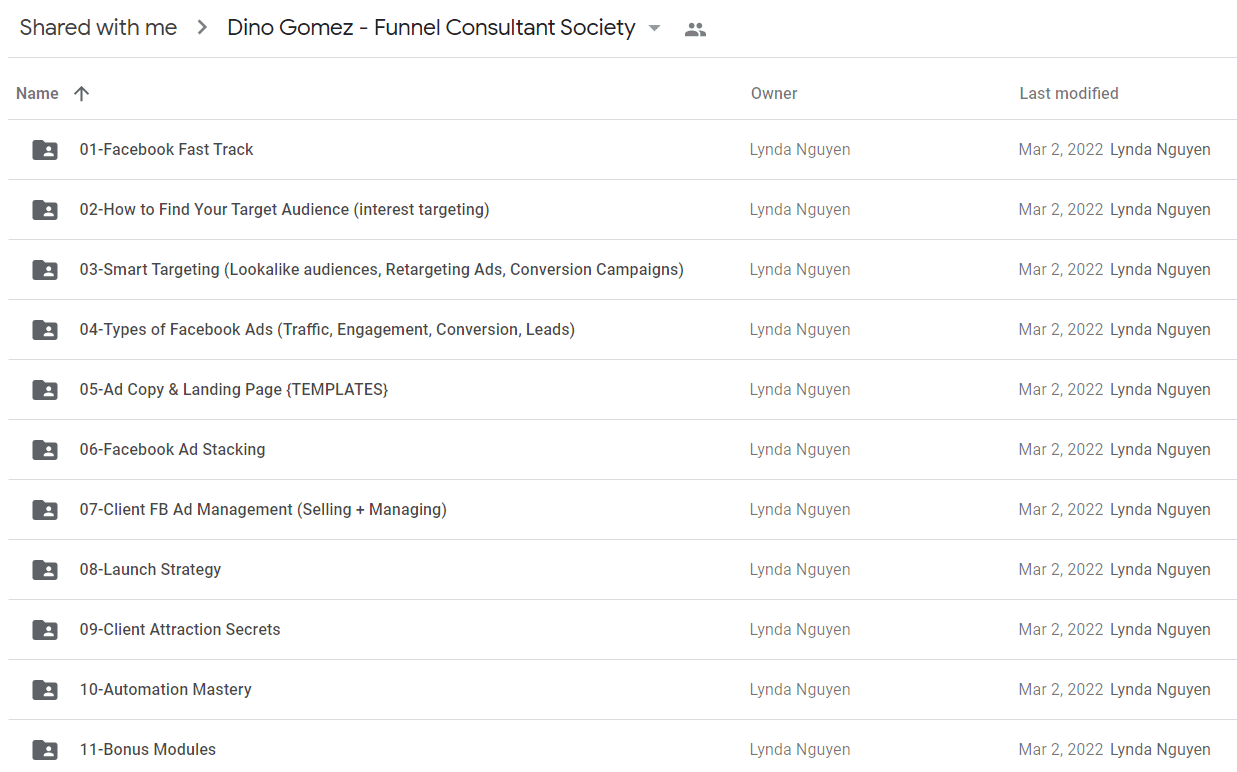1237x772 pixels.
Task: Select 01-Facebook Fast Track folder name
Action: [167, 149]
